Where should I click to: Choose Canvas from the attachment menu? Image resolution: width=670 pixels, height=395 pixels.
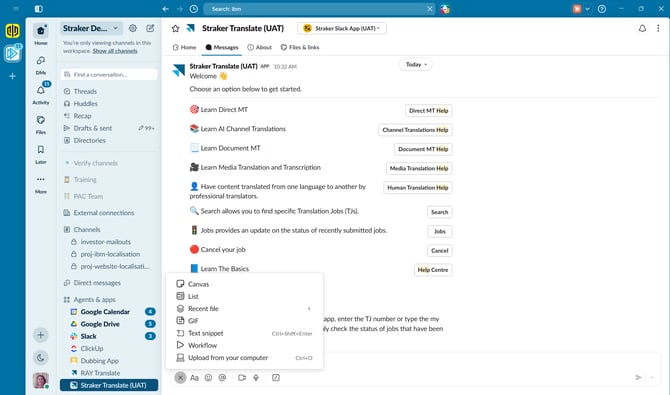point(244,284)
